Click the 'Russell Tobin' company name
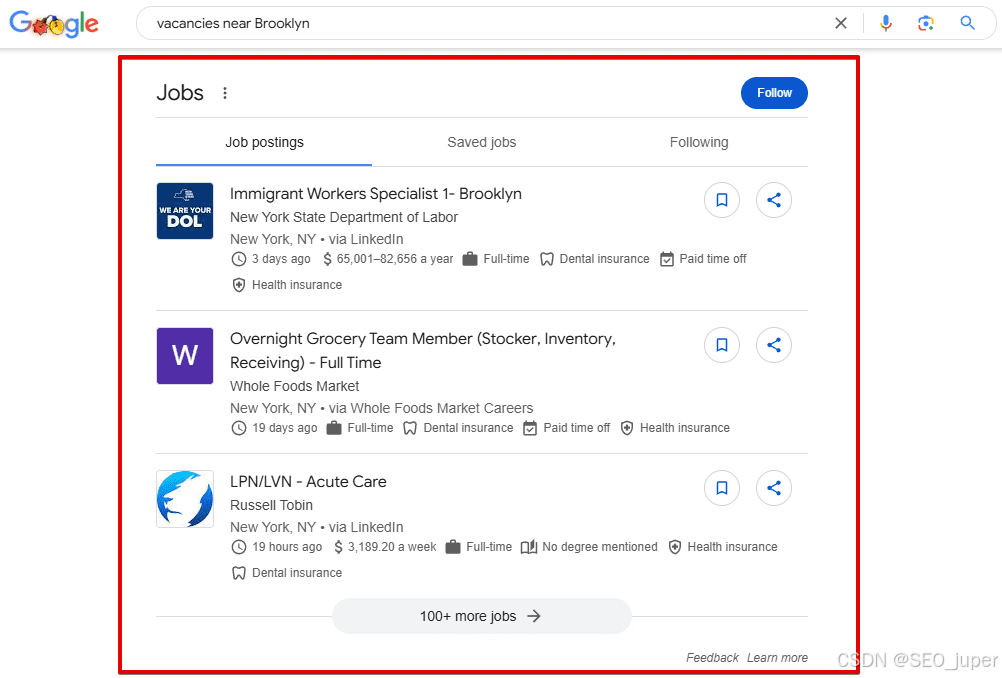 click(x=272, y=505)
